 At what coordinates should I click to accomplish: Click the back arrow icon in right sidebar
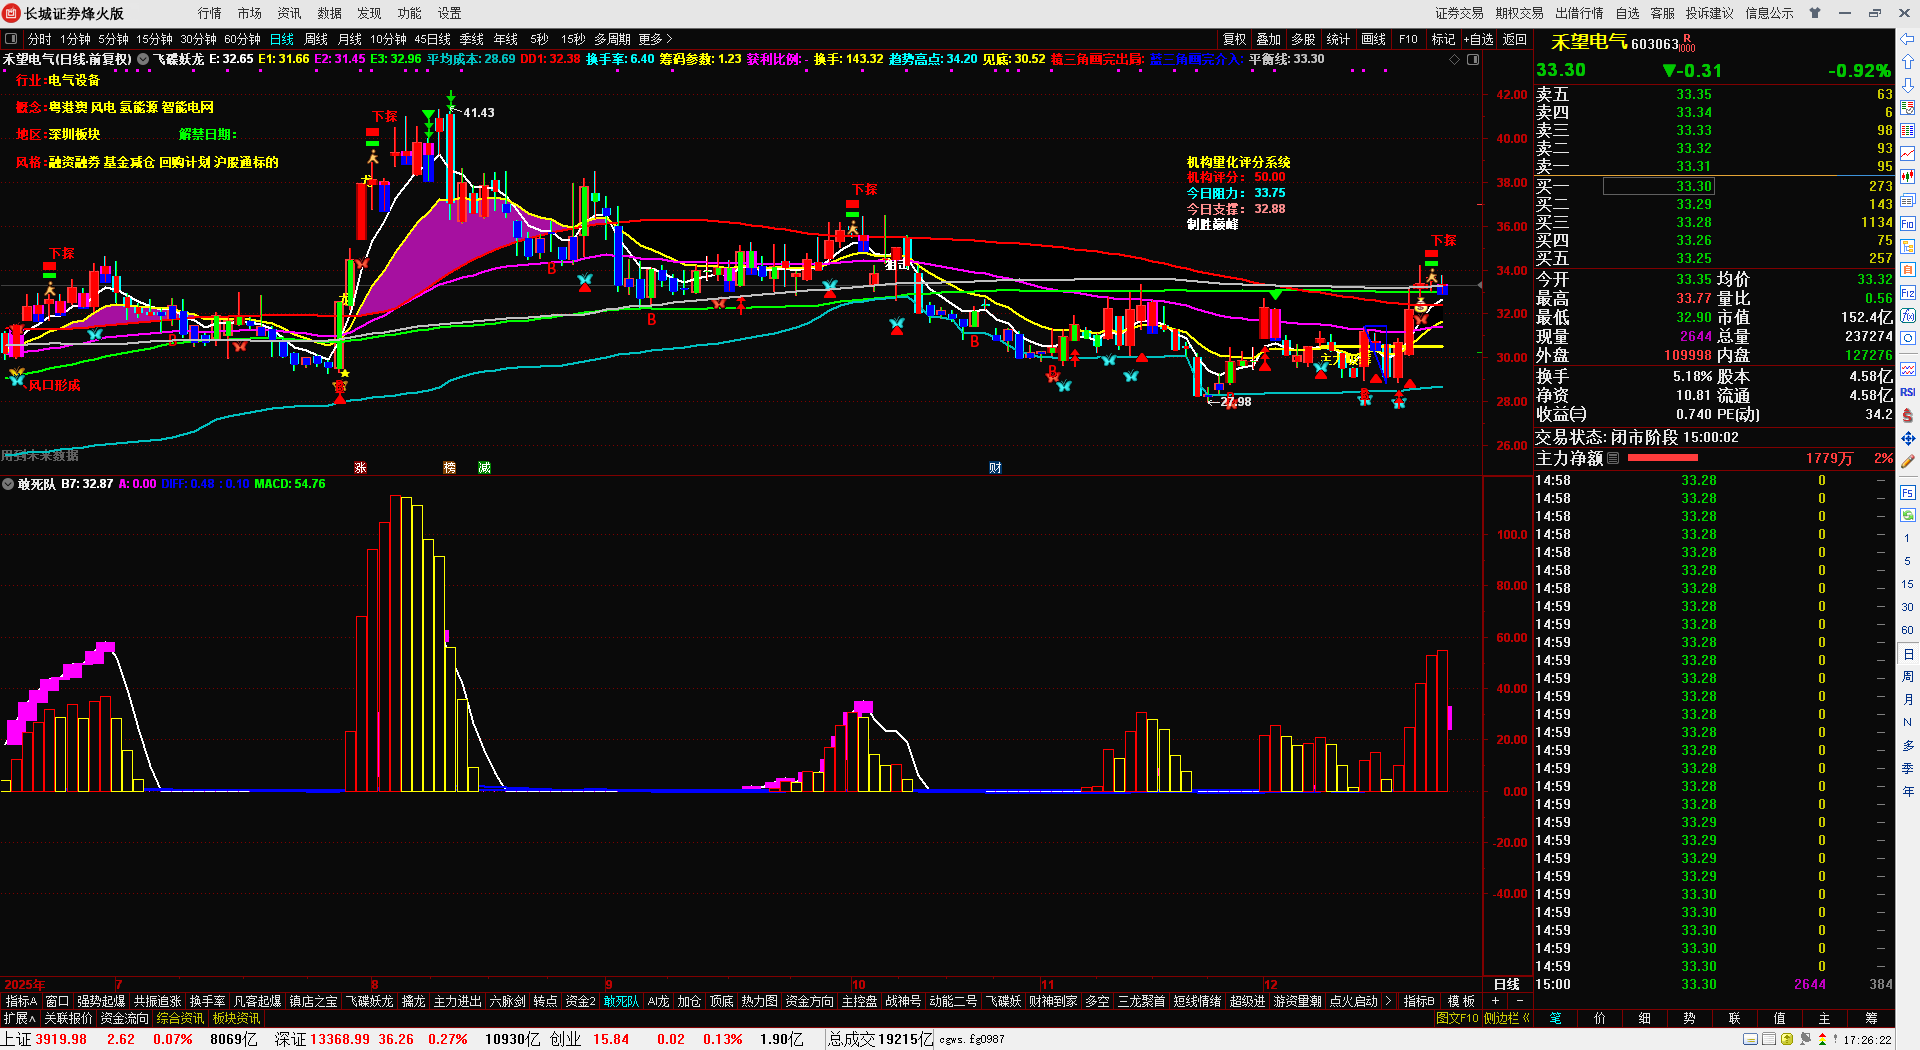(1908, 39)
